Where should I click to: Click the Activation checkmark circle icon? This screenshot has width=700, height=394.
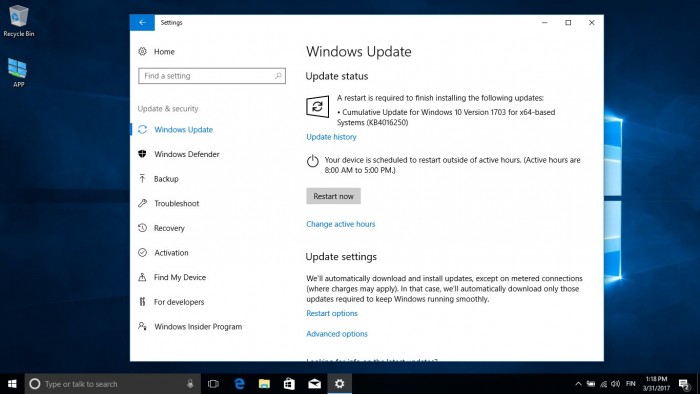click(142, 253)
